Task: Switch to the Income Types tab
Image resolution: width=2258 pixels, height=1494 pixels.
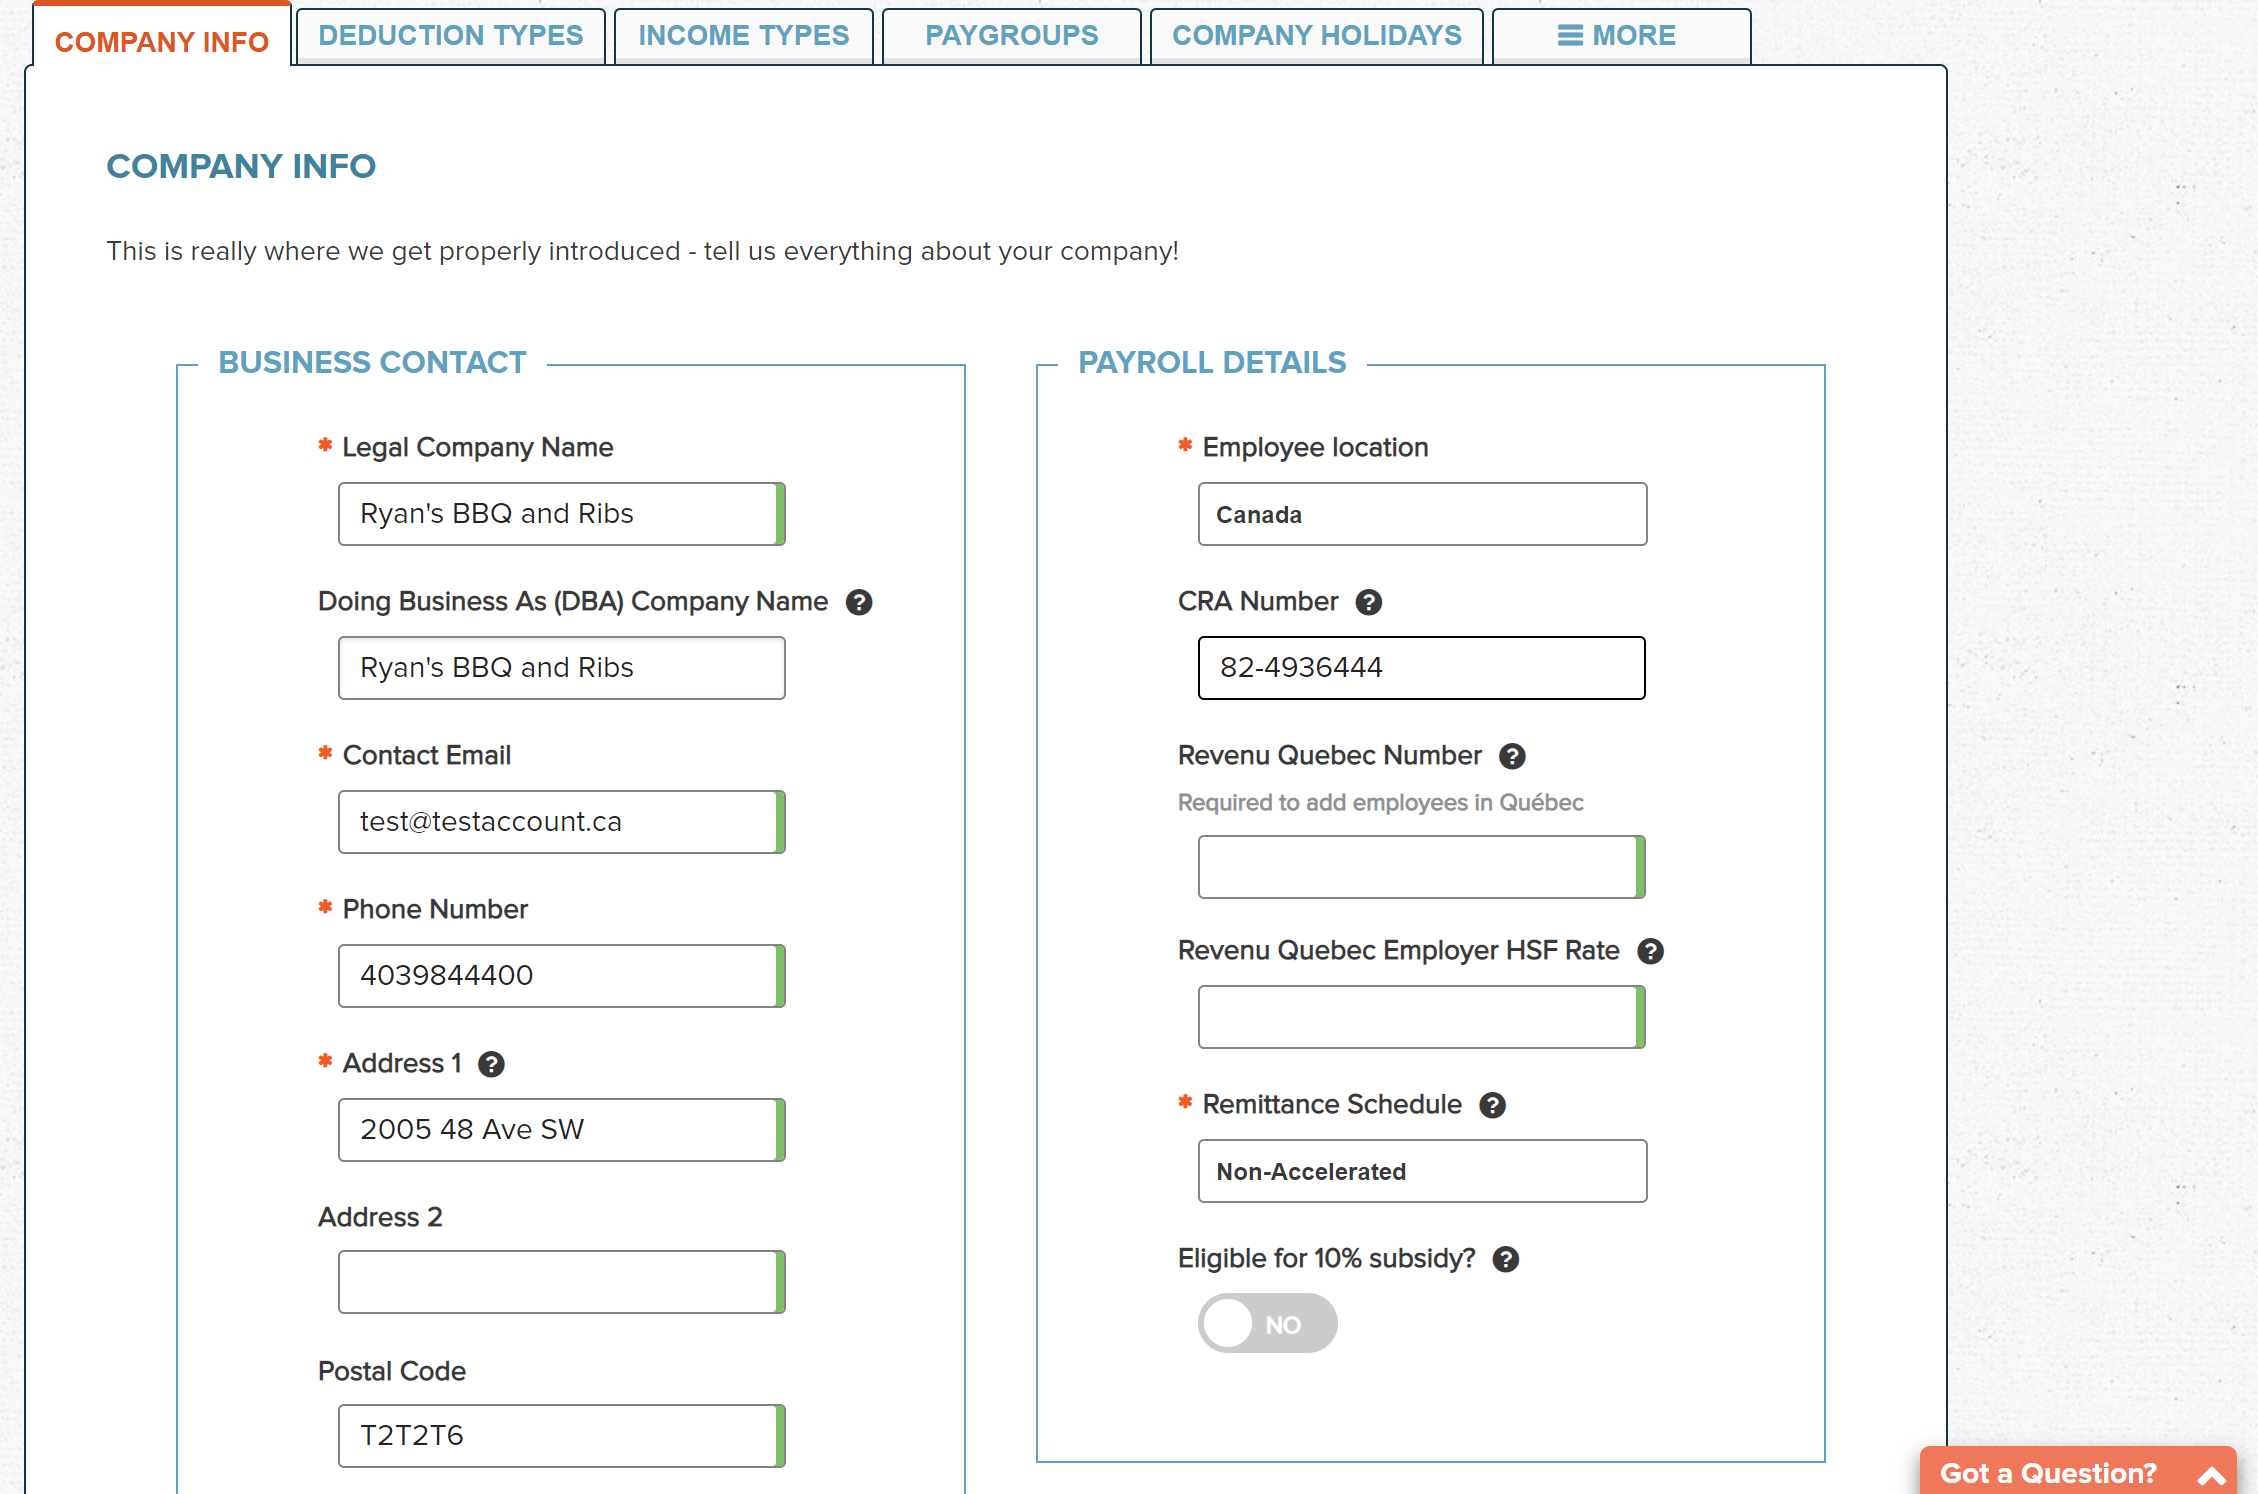Action: [743, 36]
